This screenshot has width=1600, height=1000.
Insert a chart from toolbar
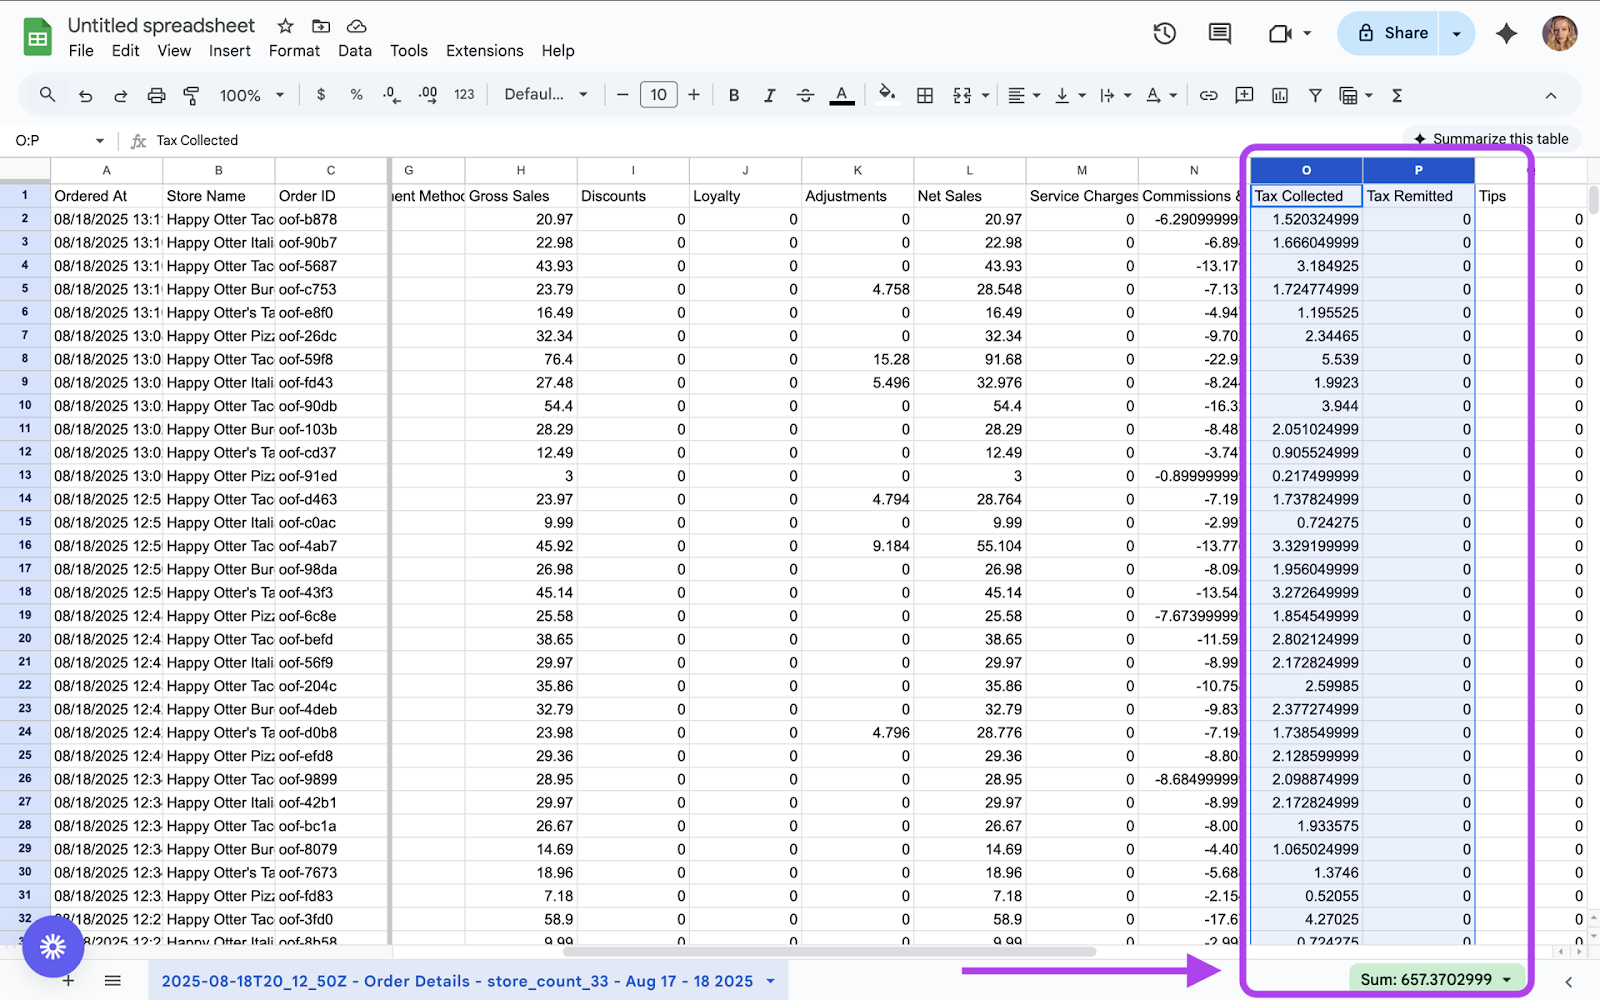click(x=1279, y=95)
